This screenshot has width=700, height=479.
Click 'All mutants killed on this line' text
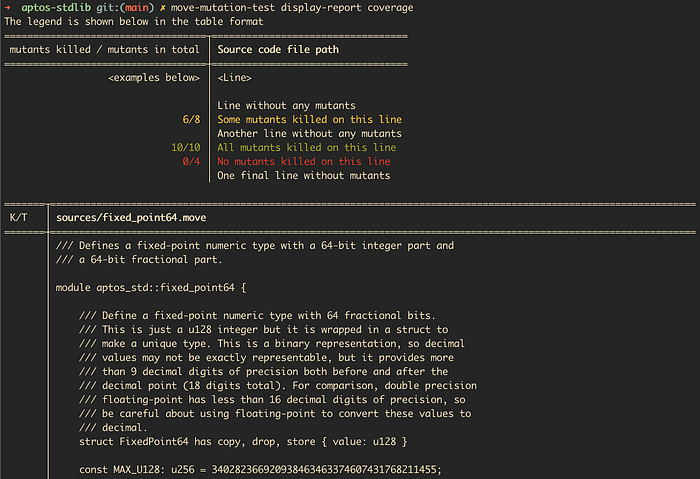[306, 148]
